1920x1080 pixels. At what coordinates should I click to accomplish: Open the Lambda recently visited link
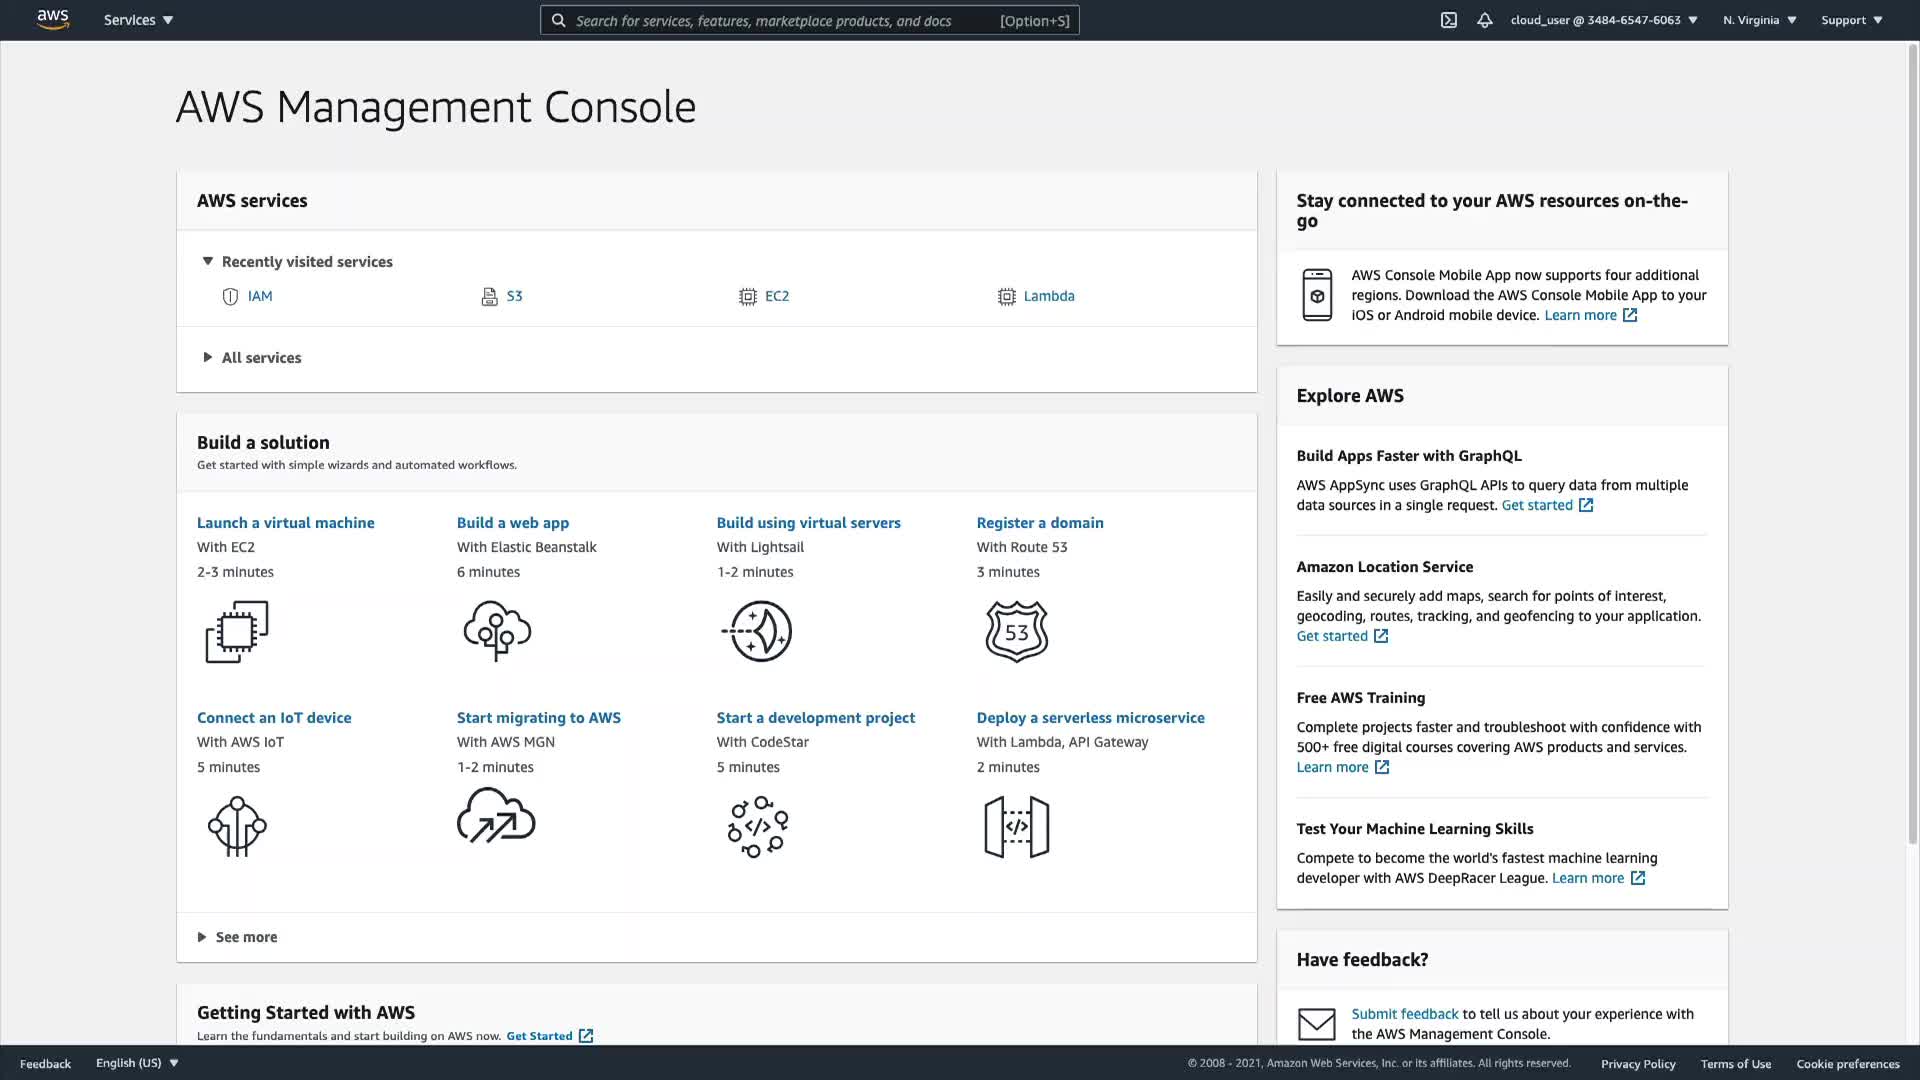click(1048, 296)
